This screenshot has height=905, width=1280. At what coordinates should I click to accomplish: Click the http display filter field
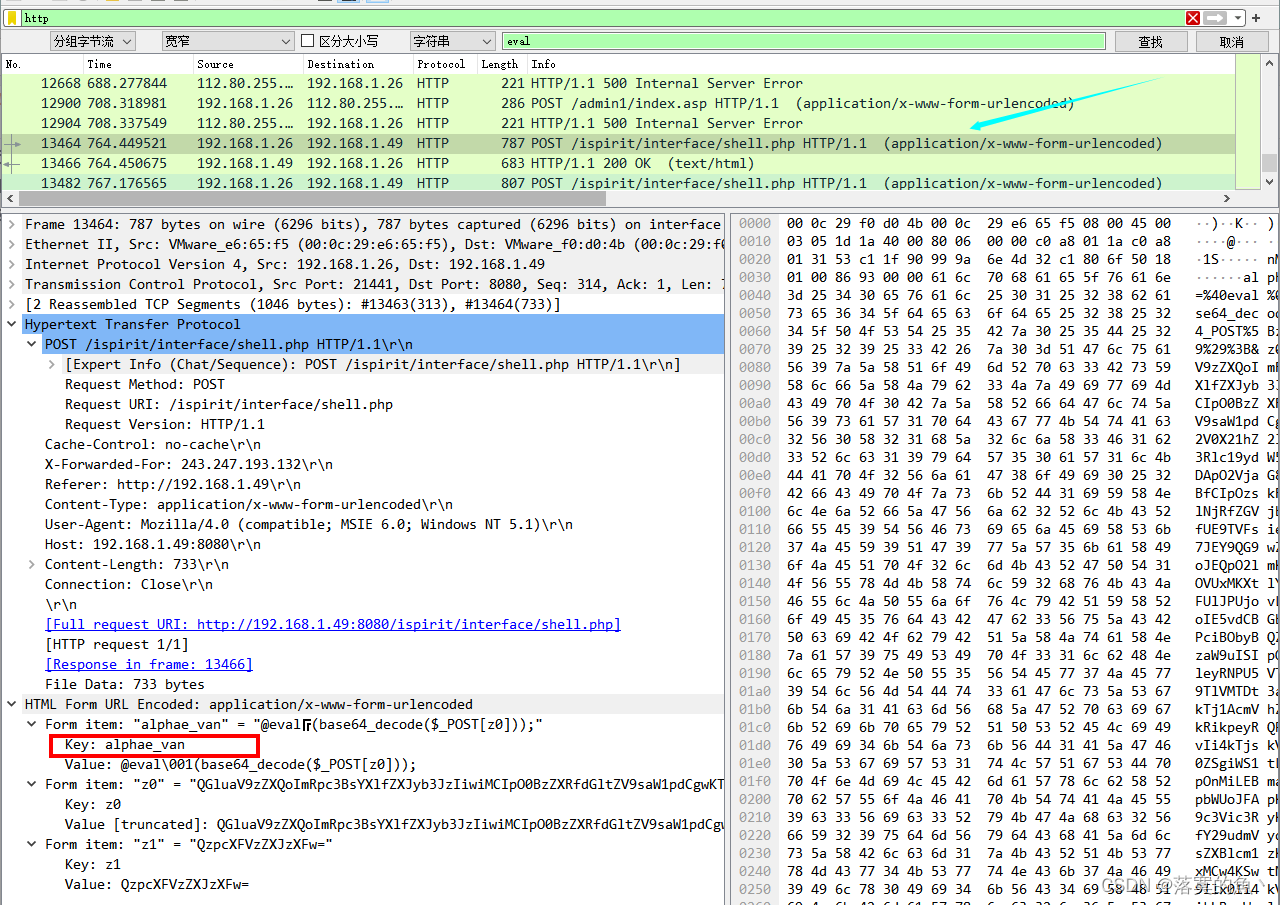[x=603, y=18]
